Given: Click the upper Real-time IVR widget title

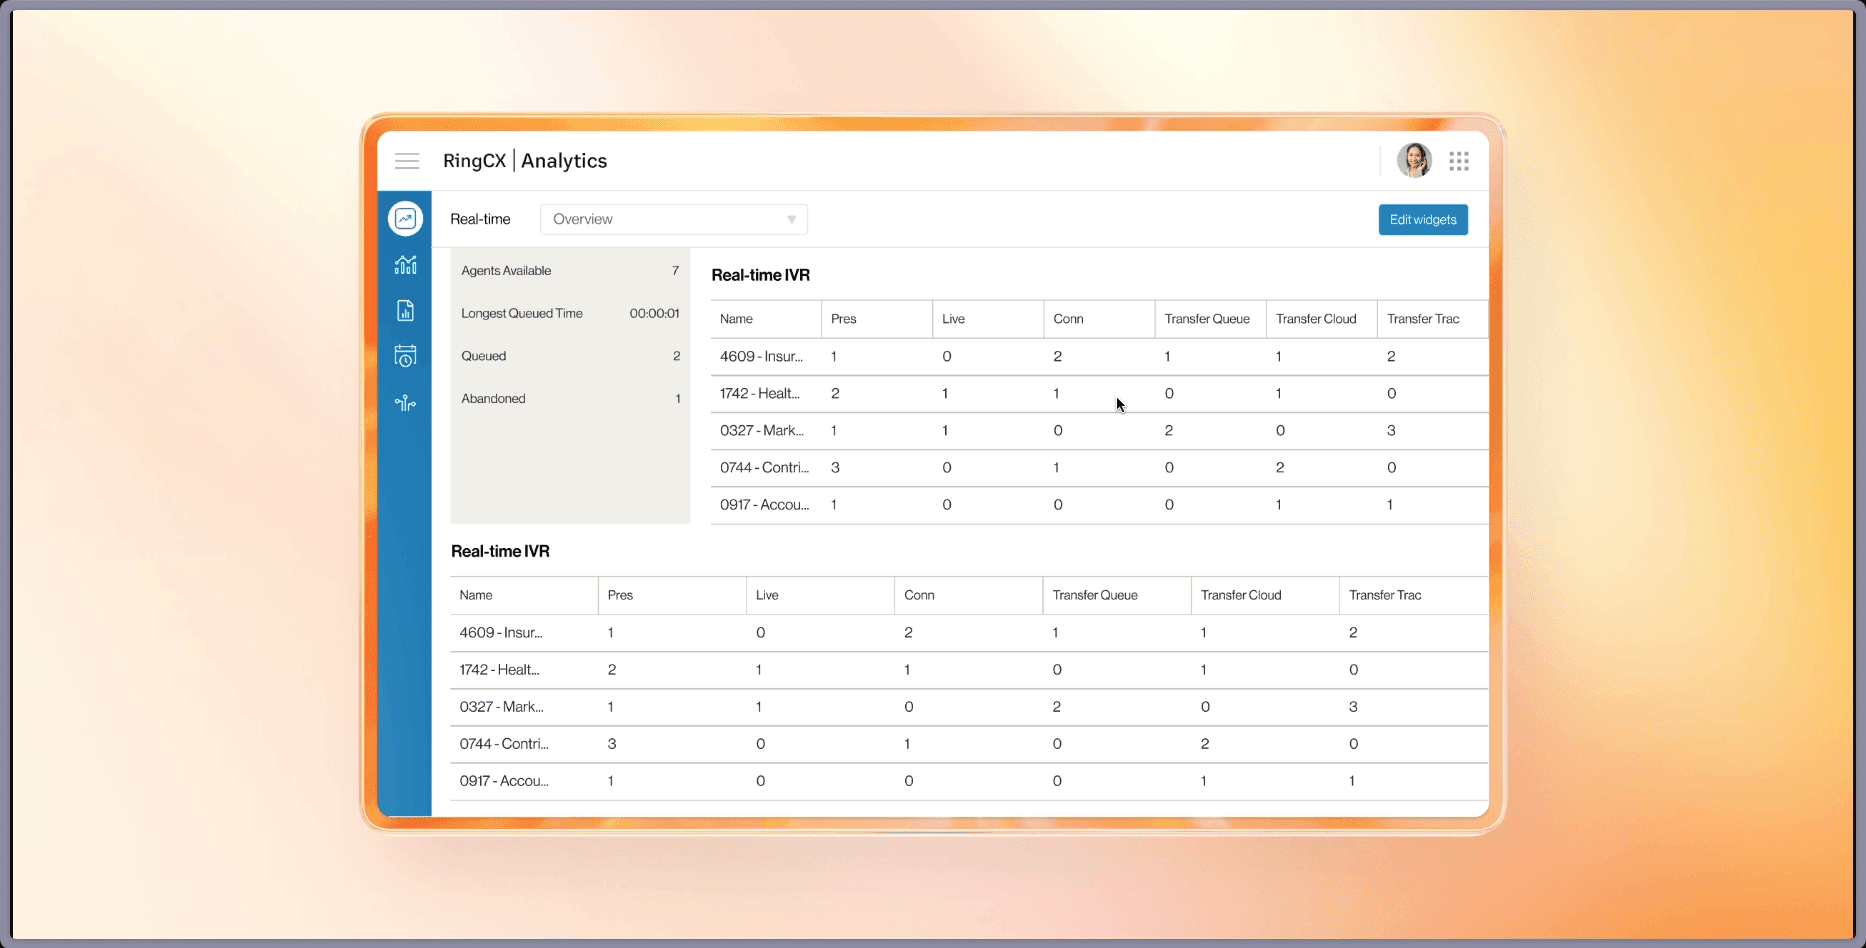Looking at the screenshot, I should (x=761, y=275).
